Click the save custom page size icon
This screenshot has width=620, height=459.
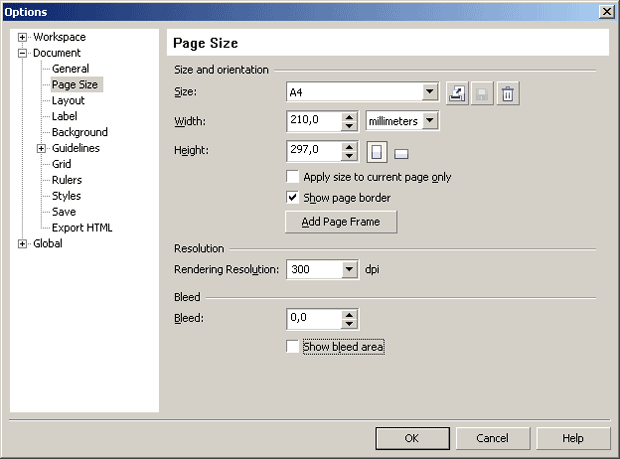tap(482, 93)
